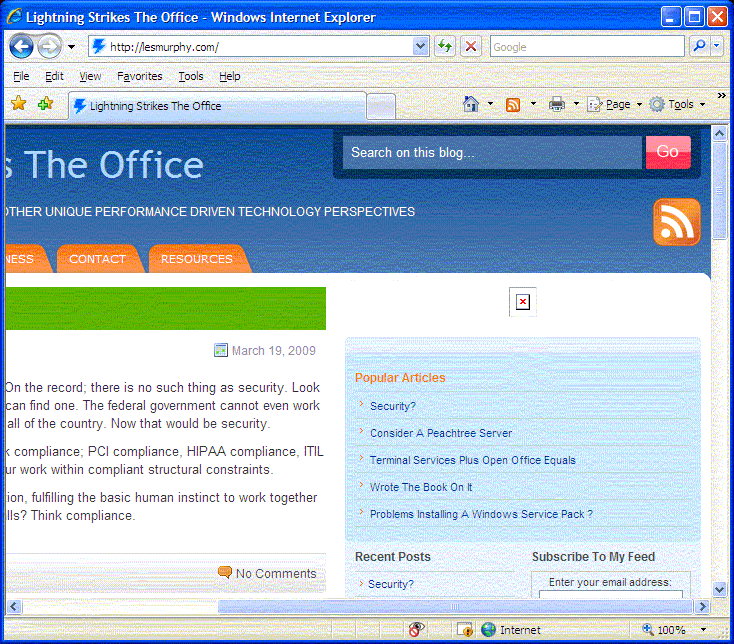Click the privacy report eye icon in status bar

click(x=416, y=629)
